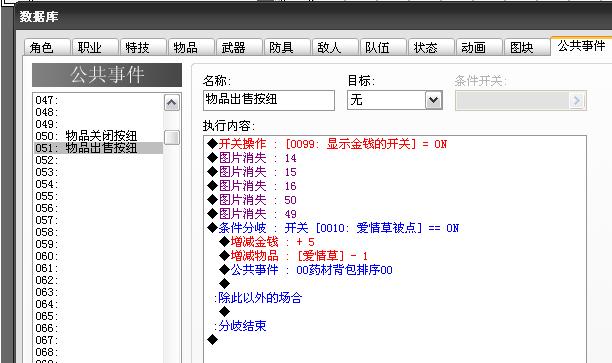
Task: Click the disabled 条件开关 field
Action: (x=521, y=101)
